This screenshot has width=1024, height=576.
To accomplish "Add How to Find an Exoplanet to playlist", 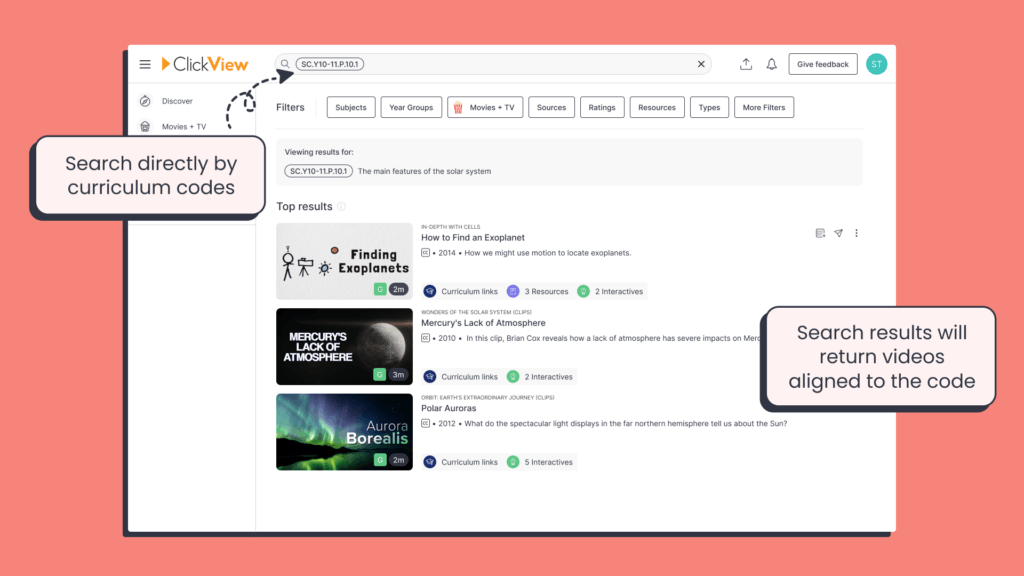I will click(x=820, y=232).
